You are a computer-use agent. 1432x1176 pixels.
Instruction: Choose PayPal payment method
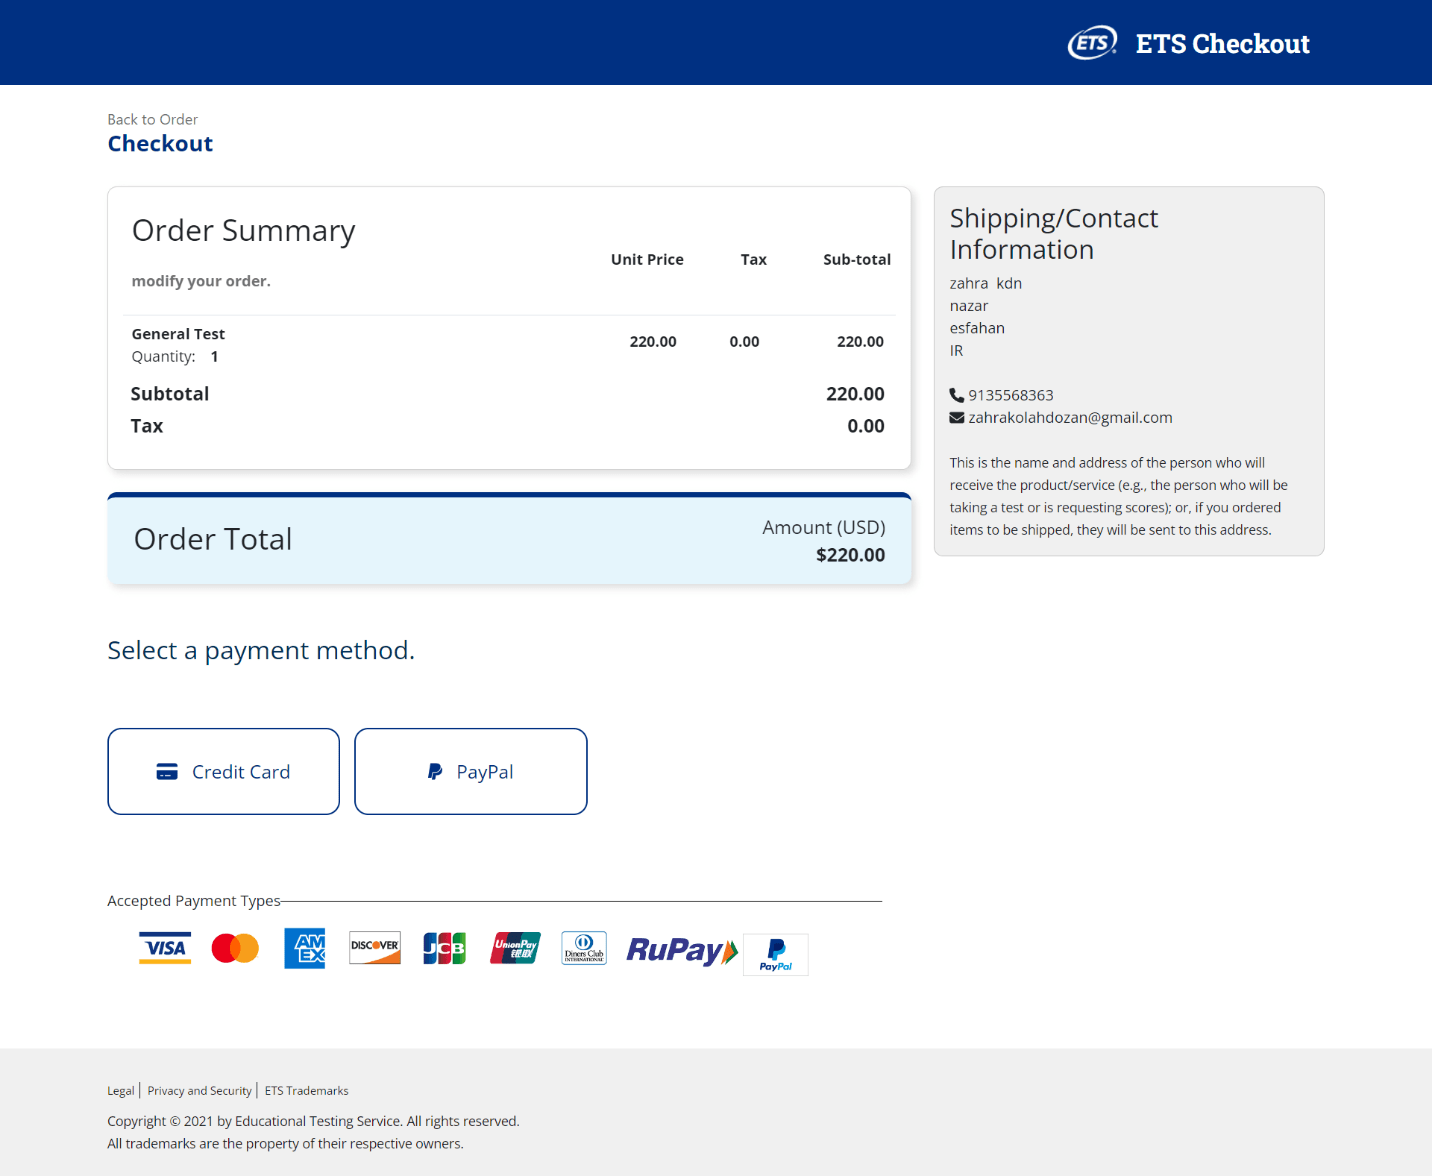[x=471, y=771]
